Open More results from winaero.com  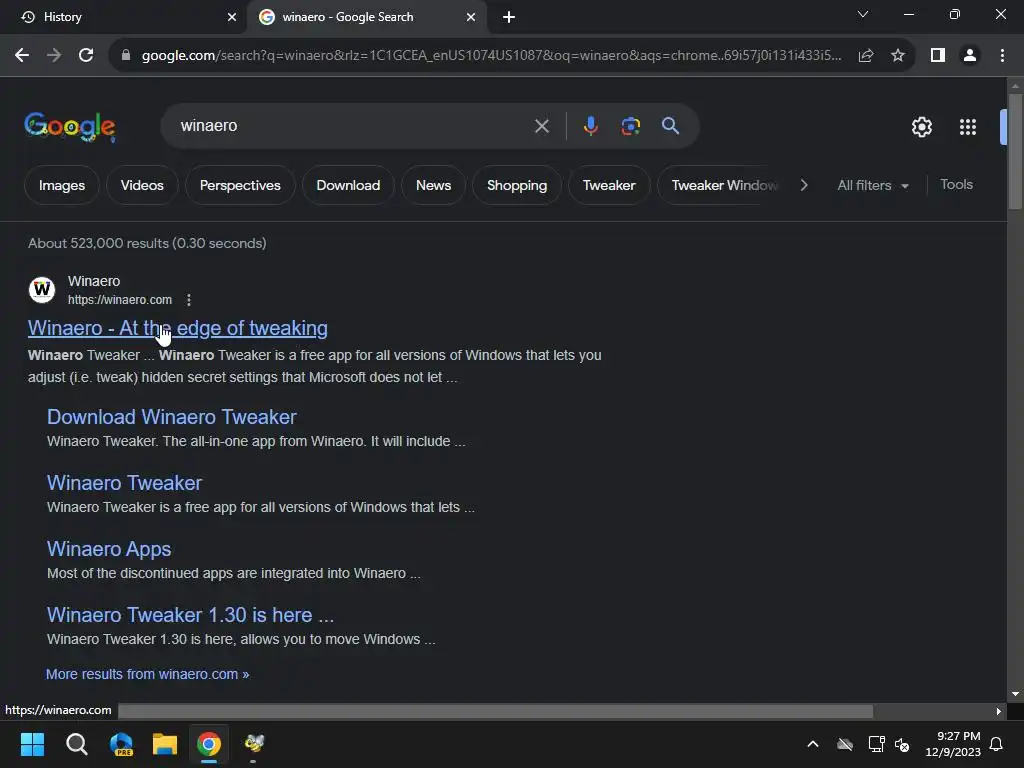coord(148,674)
